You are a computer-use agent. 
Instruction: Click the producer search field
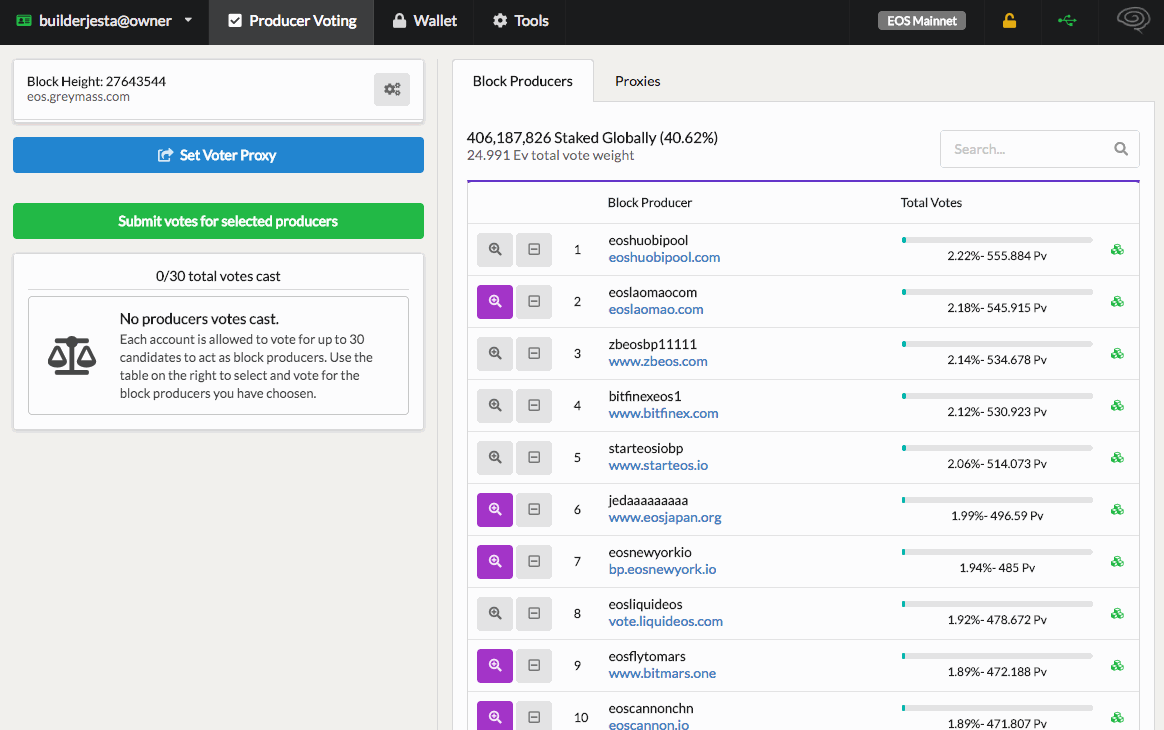pos(1039,149)
